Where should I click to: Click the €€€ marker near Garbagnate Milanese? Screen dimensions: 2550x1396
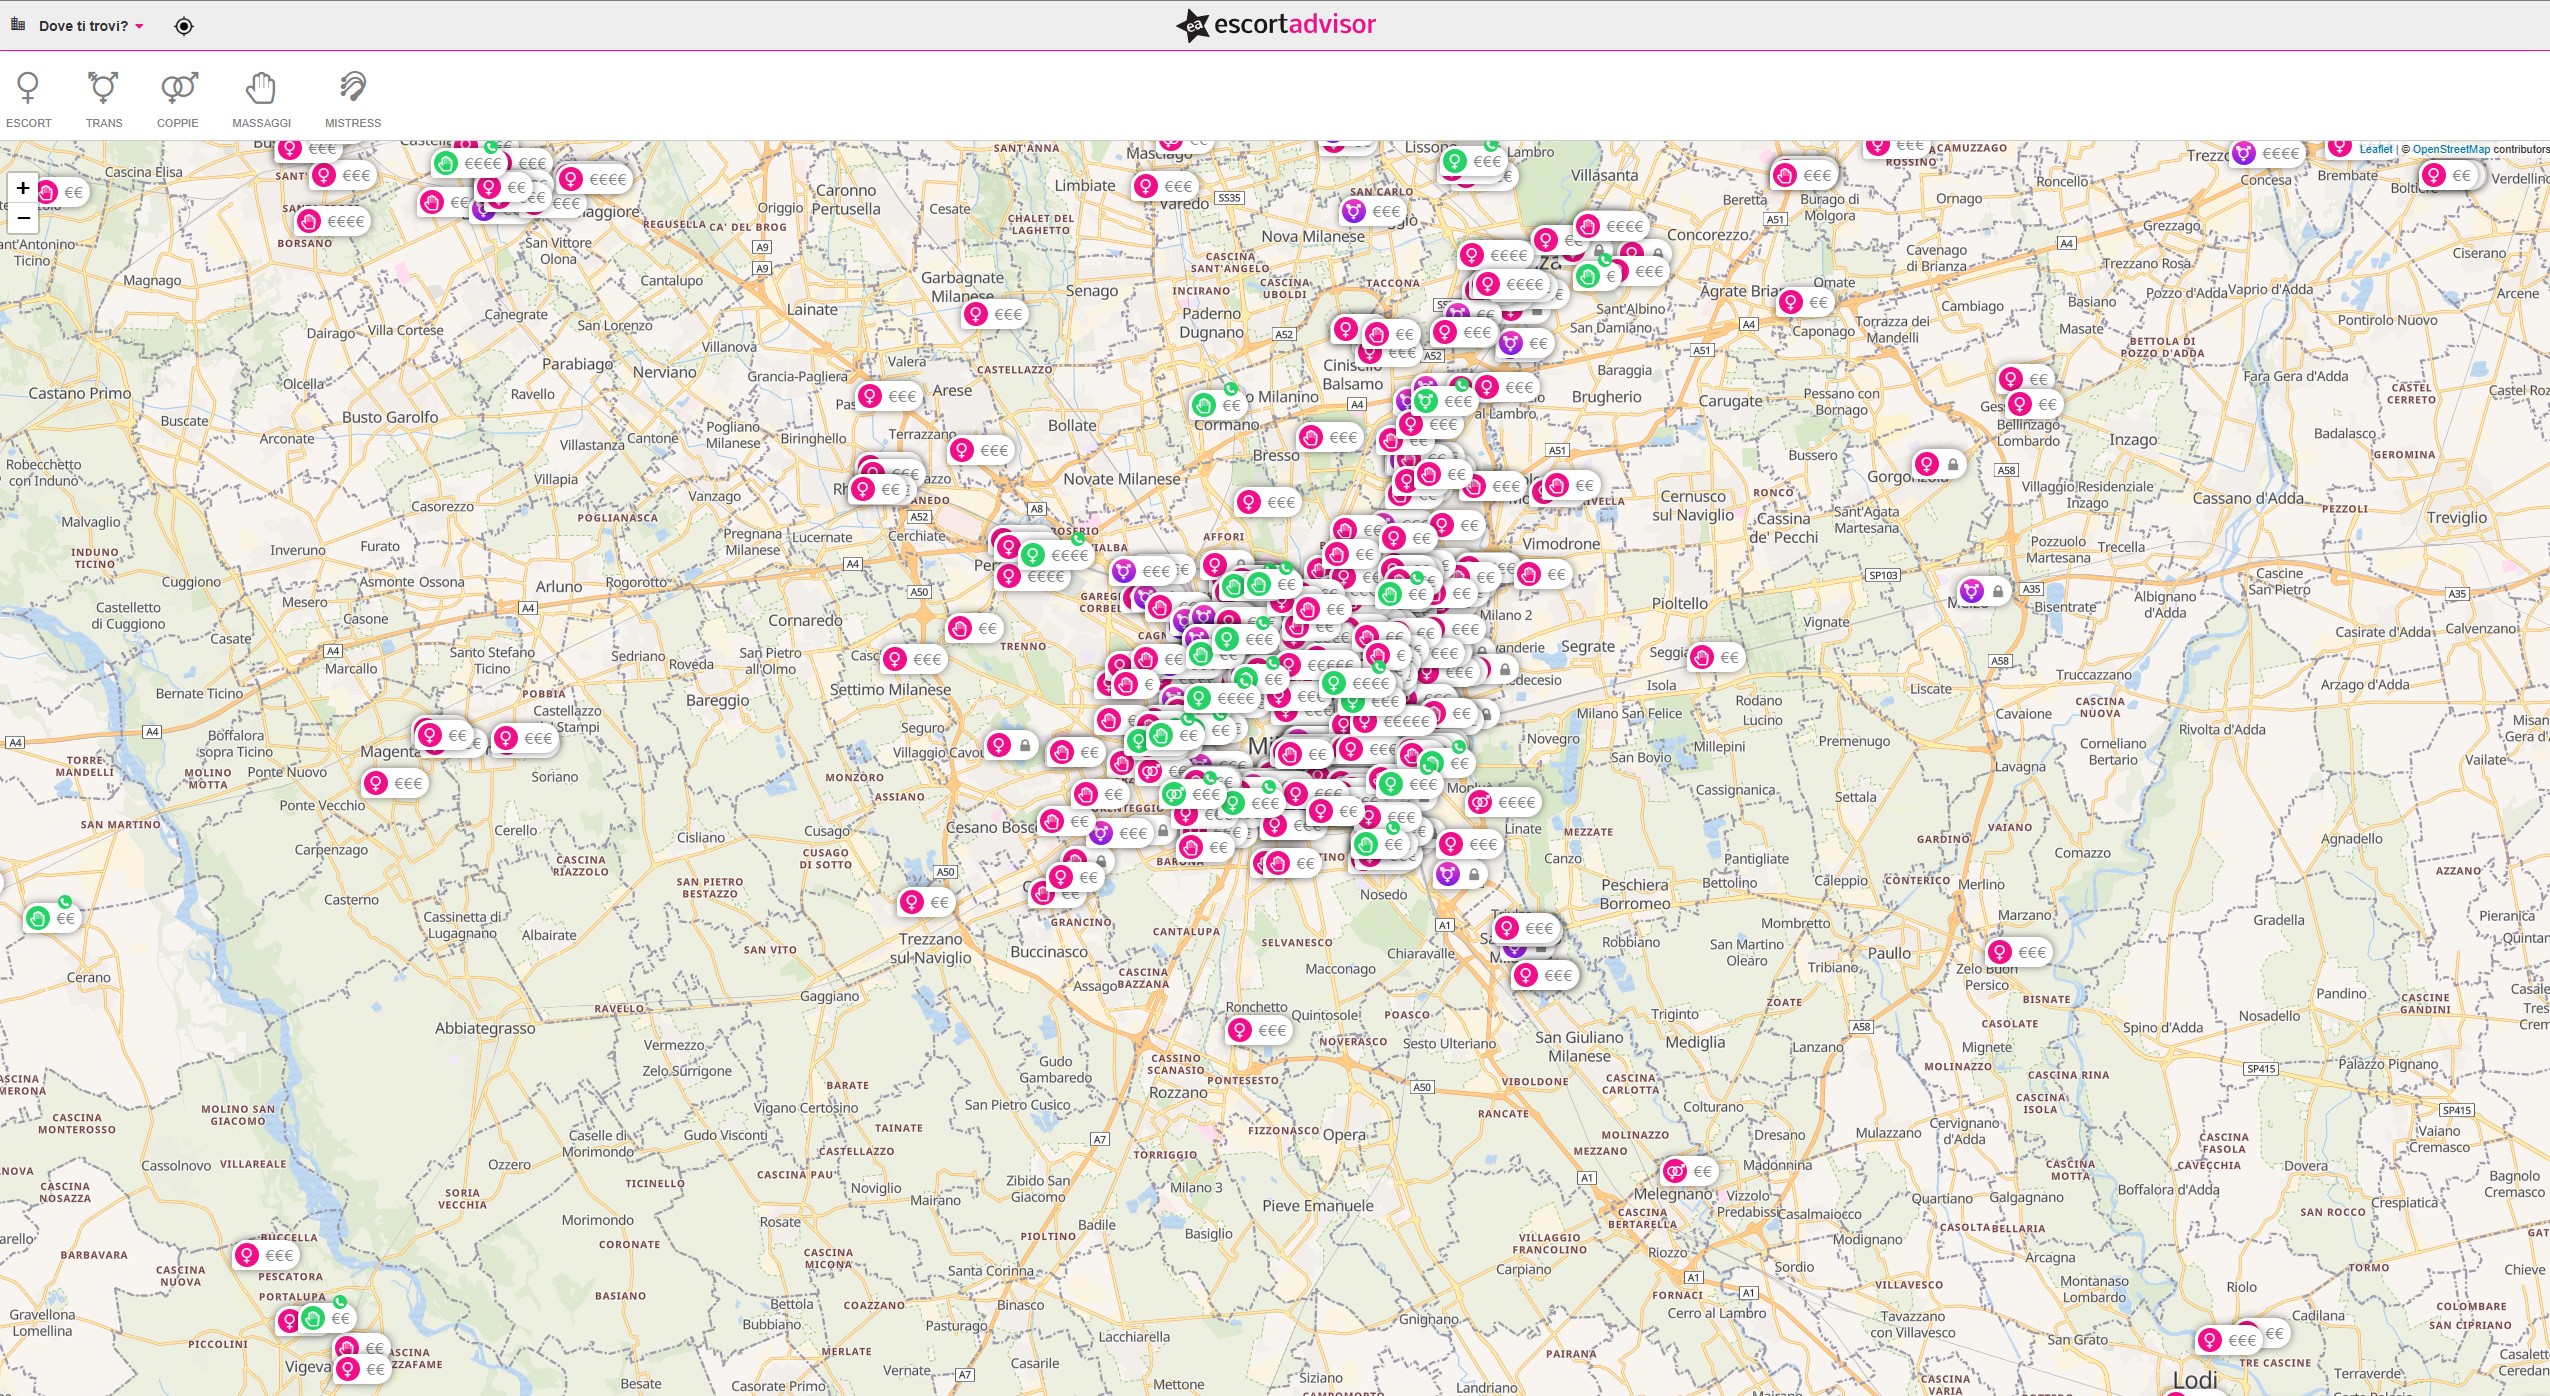click(x=994, y=314)
